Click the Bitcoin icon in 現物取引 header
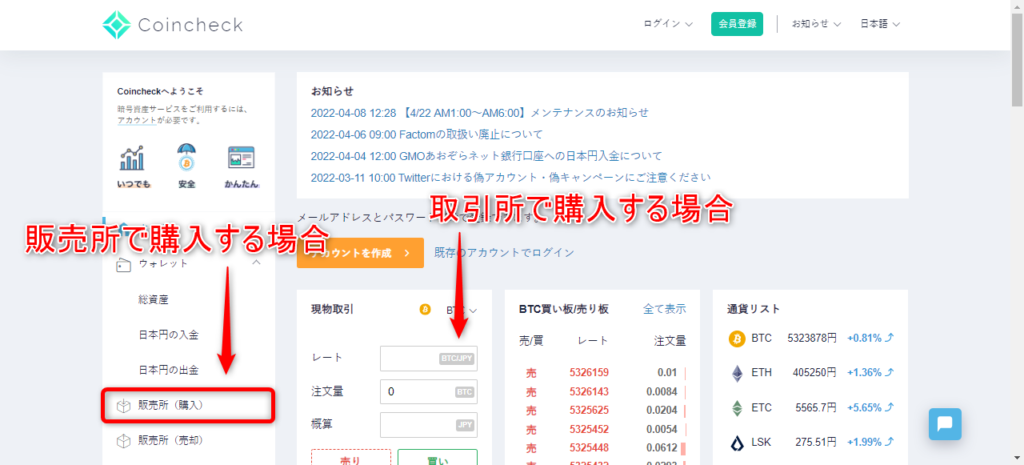This screenshot has width=1024, height=465. point(425,310)
